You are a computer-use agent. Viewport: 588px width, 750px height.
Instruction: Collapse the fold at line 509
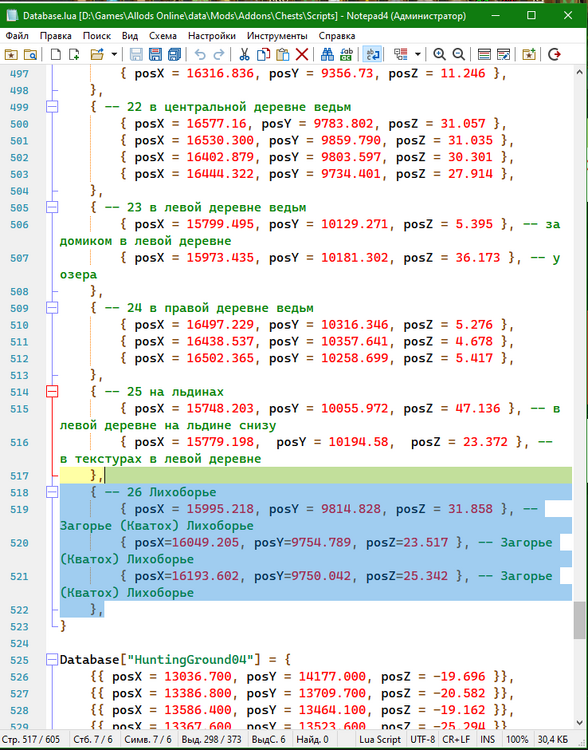[52, 308]
